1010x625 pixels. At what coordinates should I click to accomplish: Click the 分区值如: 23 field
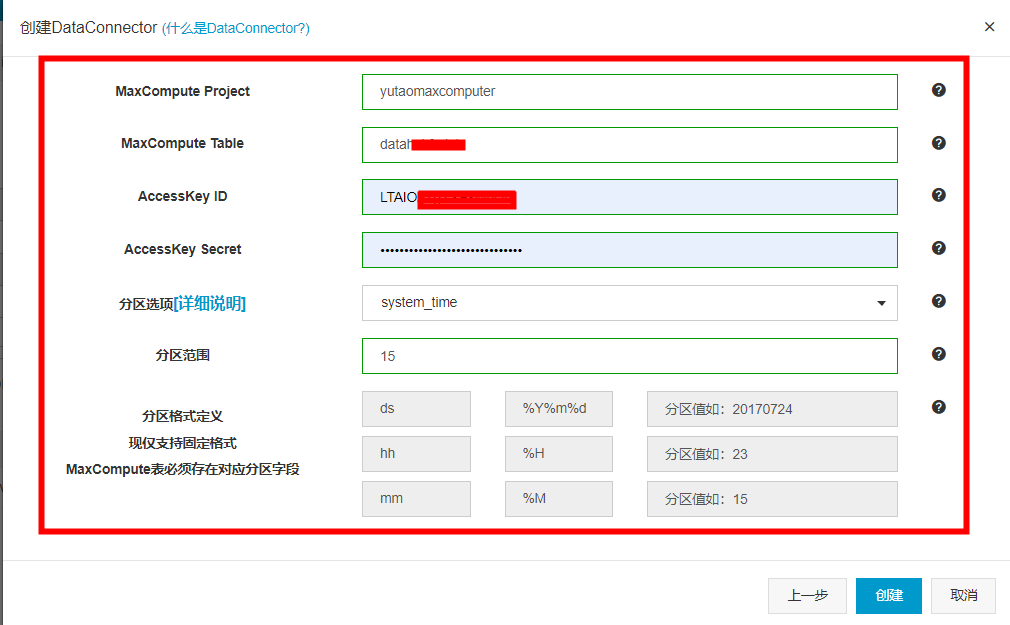772,454
